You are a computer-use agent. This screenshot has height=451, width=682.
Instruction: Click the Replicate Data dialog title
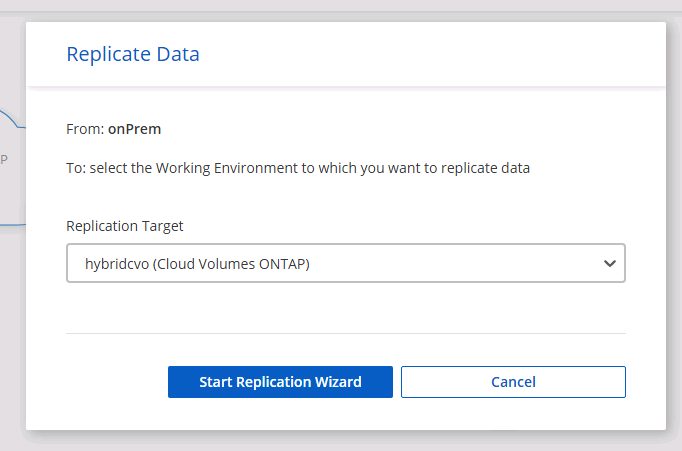click(x=133, y=54)
